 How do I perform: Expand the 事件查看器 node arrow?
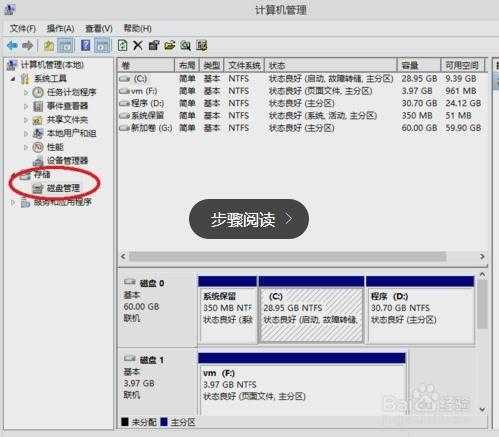click(26, 106)
